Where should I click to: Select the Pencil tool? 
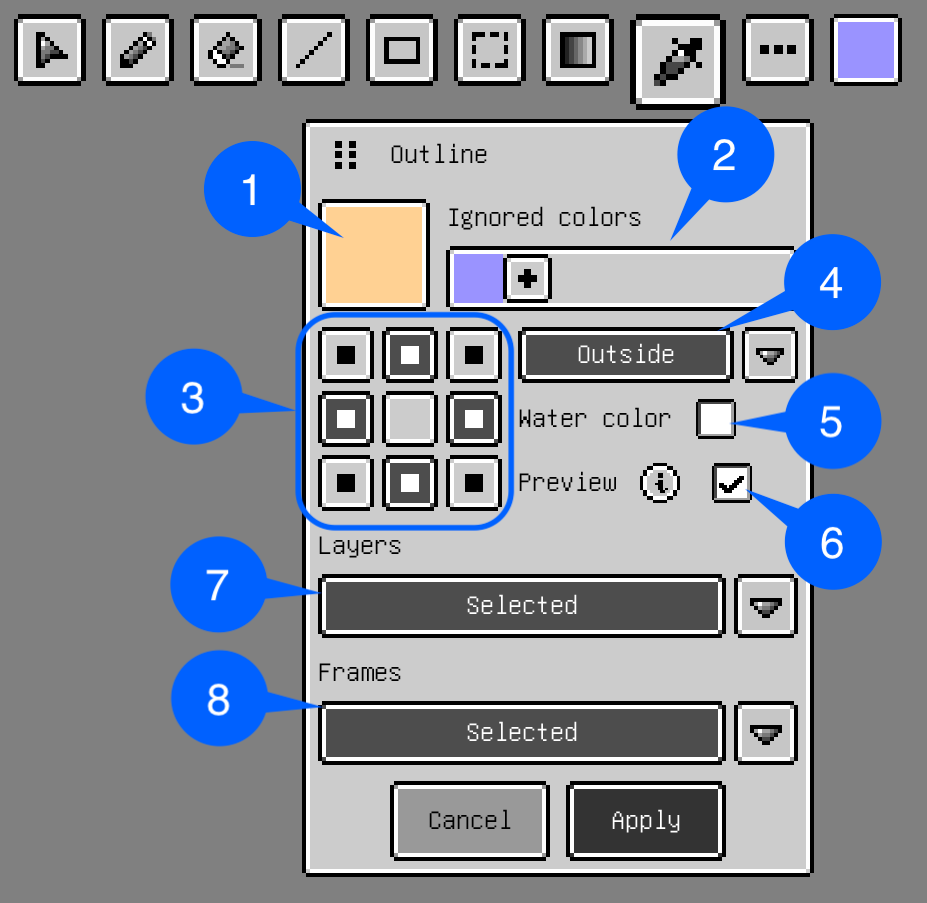137,49
